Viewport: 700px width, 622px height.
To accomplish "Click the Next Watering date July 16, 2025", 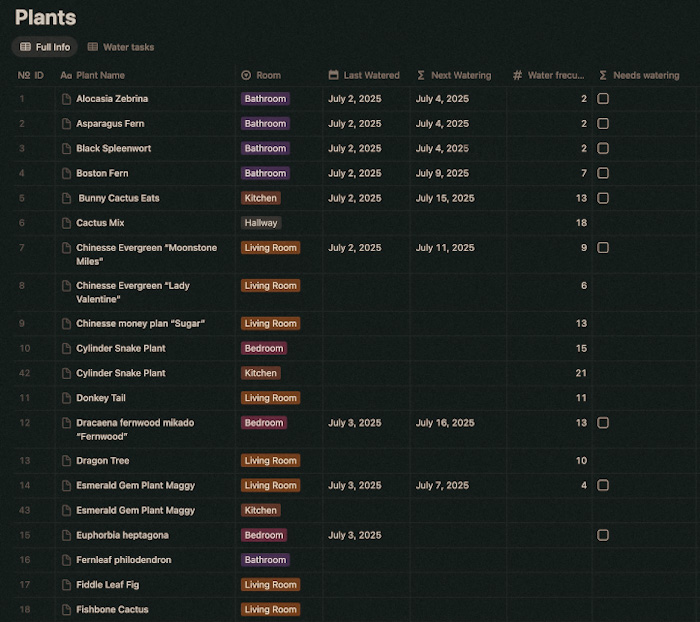I will pyautogui.click(x=445, y=422).
